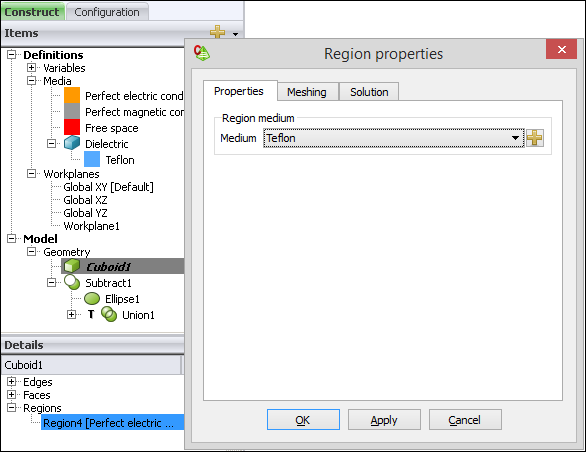Switch to the Solution tab
This screenshot has width=586, height=452.
[369, 92]
